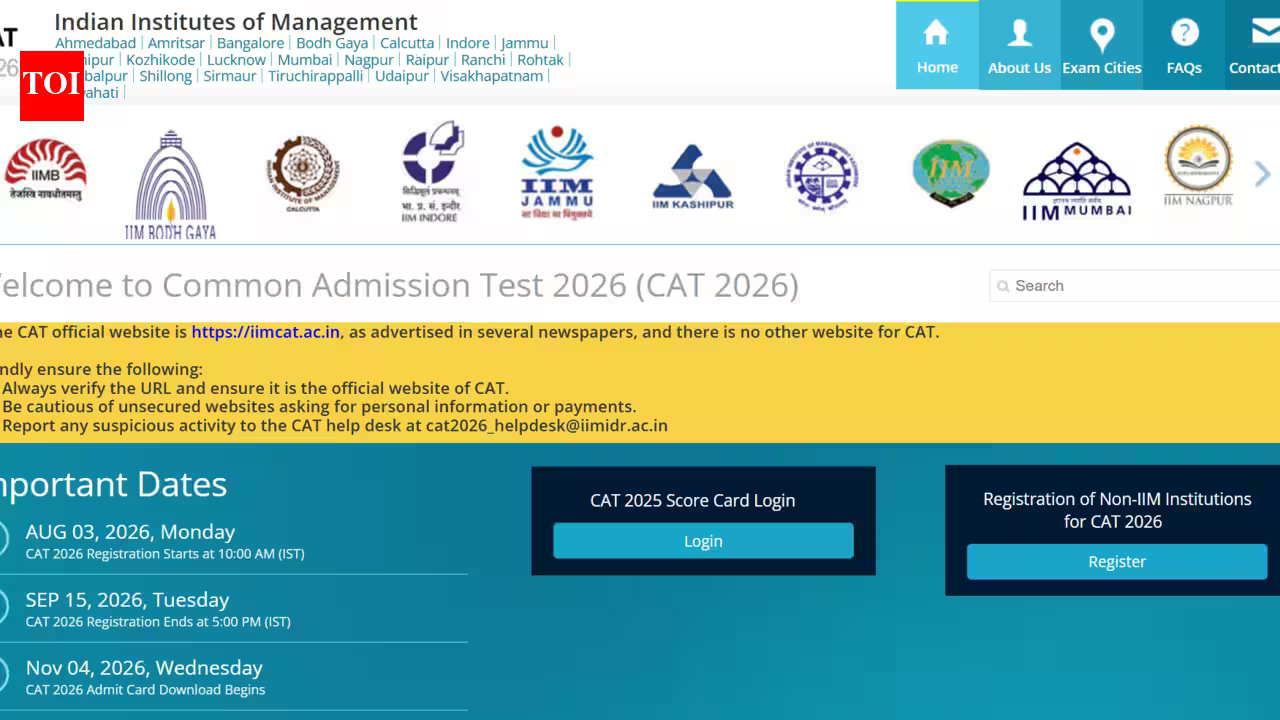Click "CAT 2026 Registration Ends at 5:00 PM" text
The height and width of the screenshot is (720, 1280).
158,622
